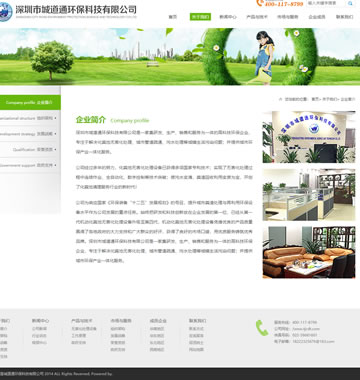The height and width of the screenshot is (380, 360).
Task: Click the company website URL in footer
Action: [306, 329]
